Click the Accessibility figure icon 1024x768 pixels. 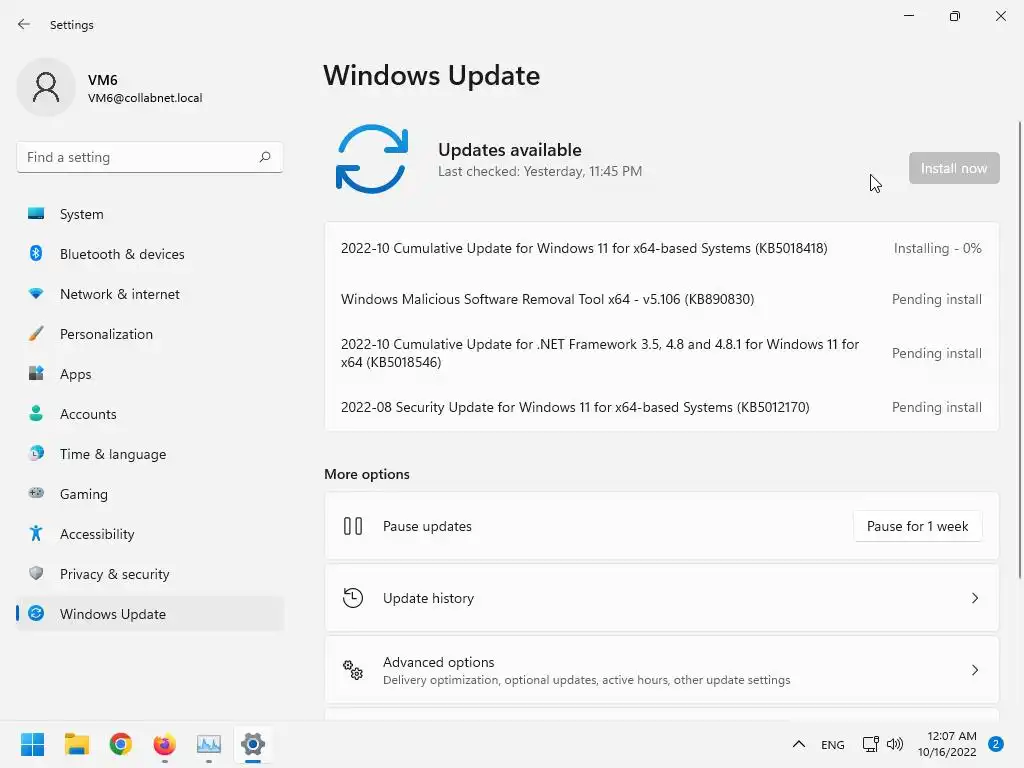click(x=36, y=534)
